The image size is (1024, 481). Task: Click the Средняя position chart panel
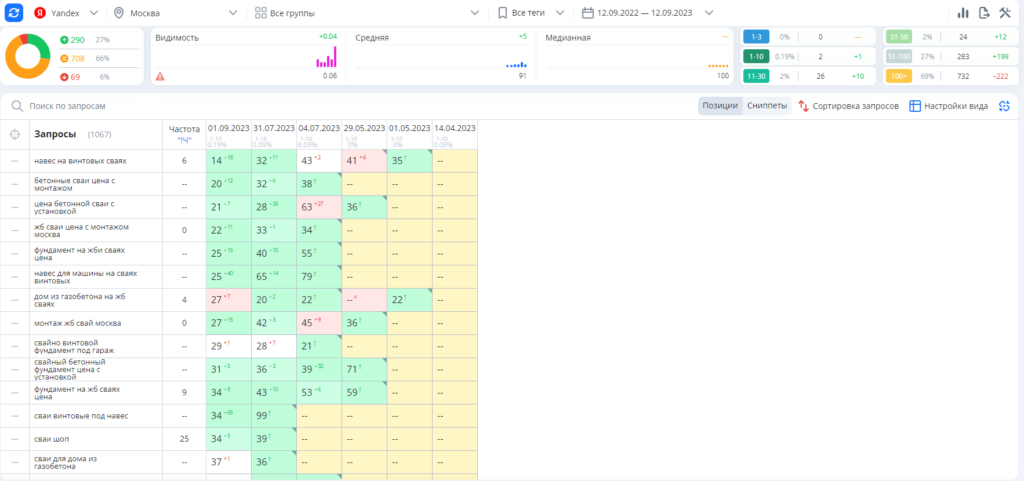[x=441, y=56]
